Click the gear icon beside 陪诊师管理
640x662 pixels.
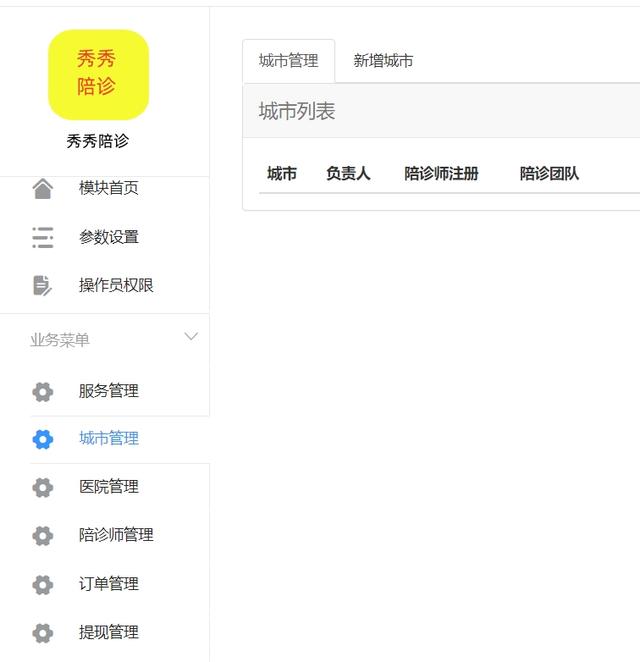[42, 535]
